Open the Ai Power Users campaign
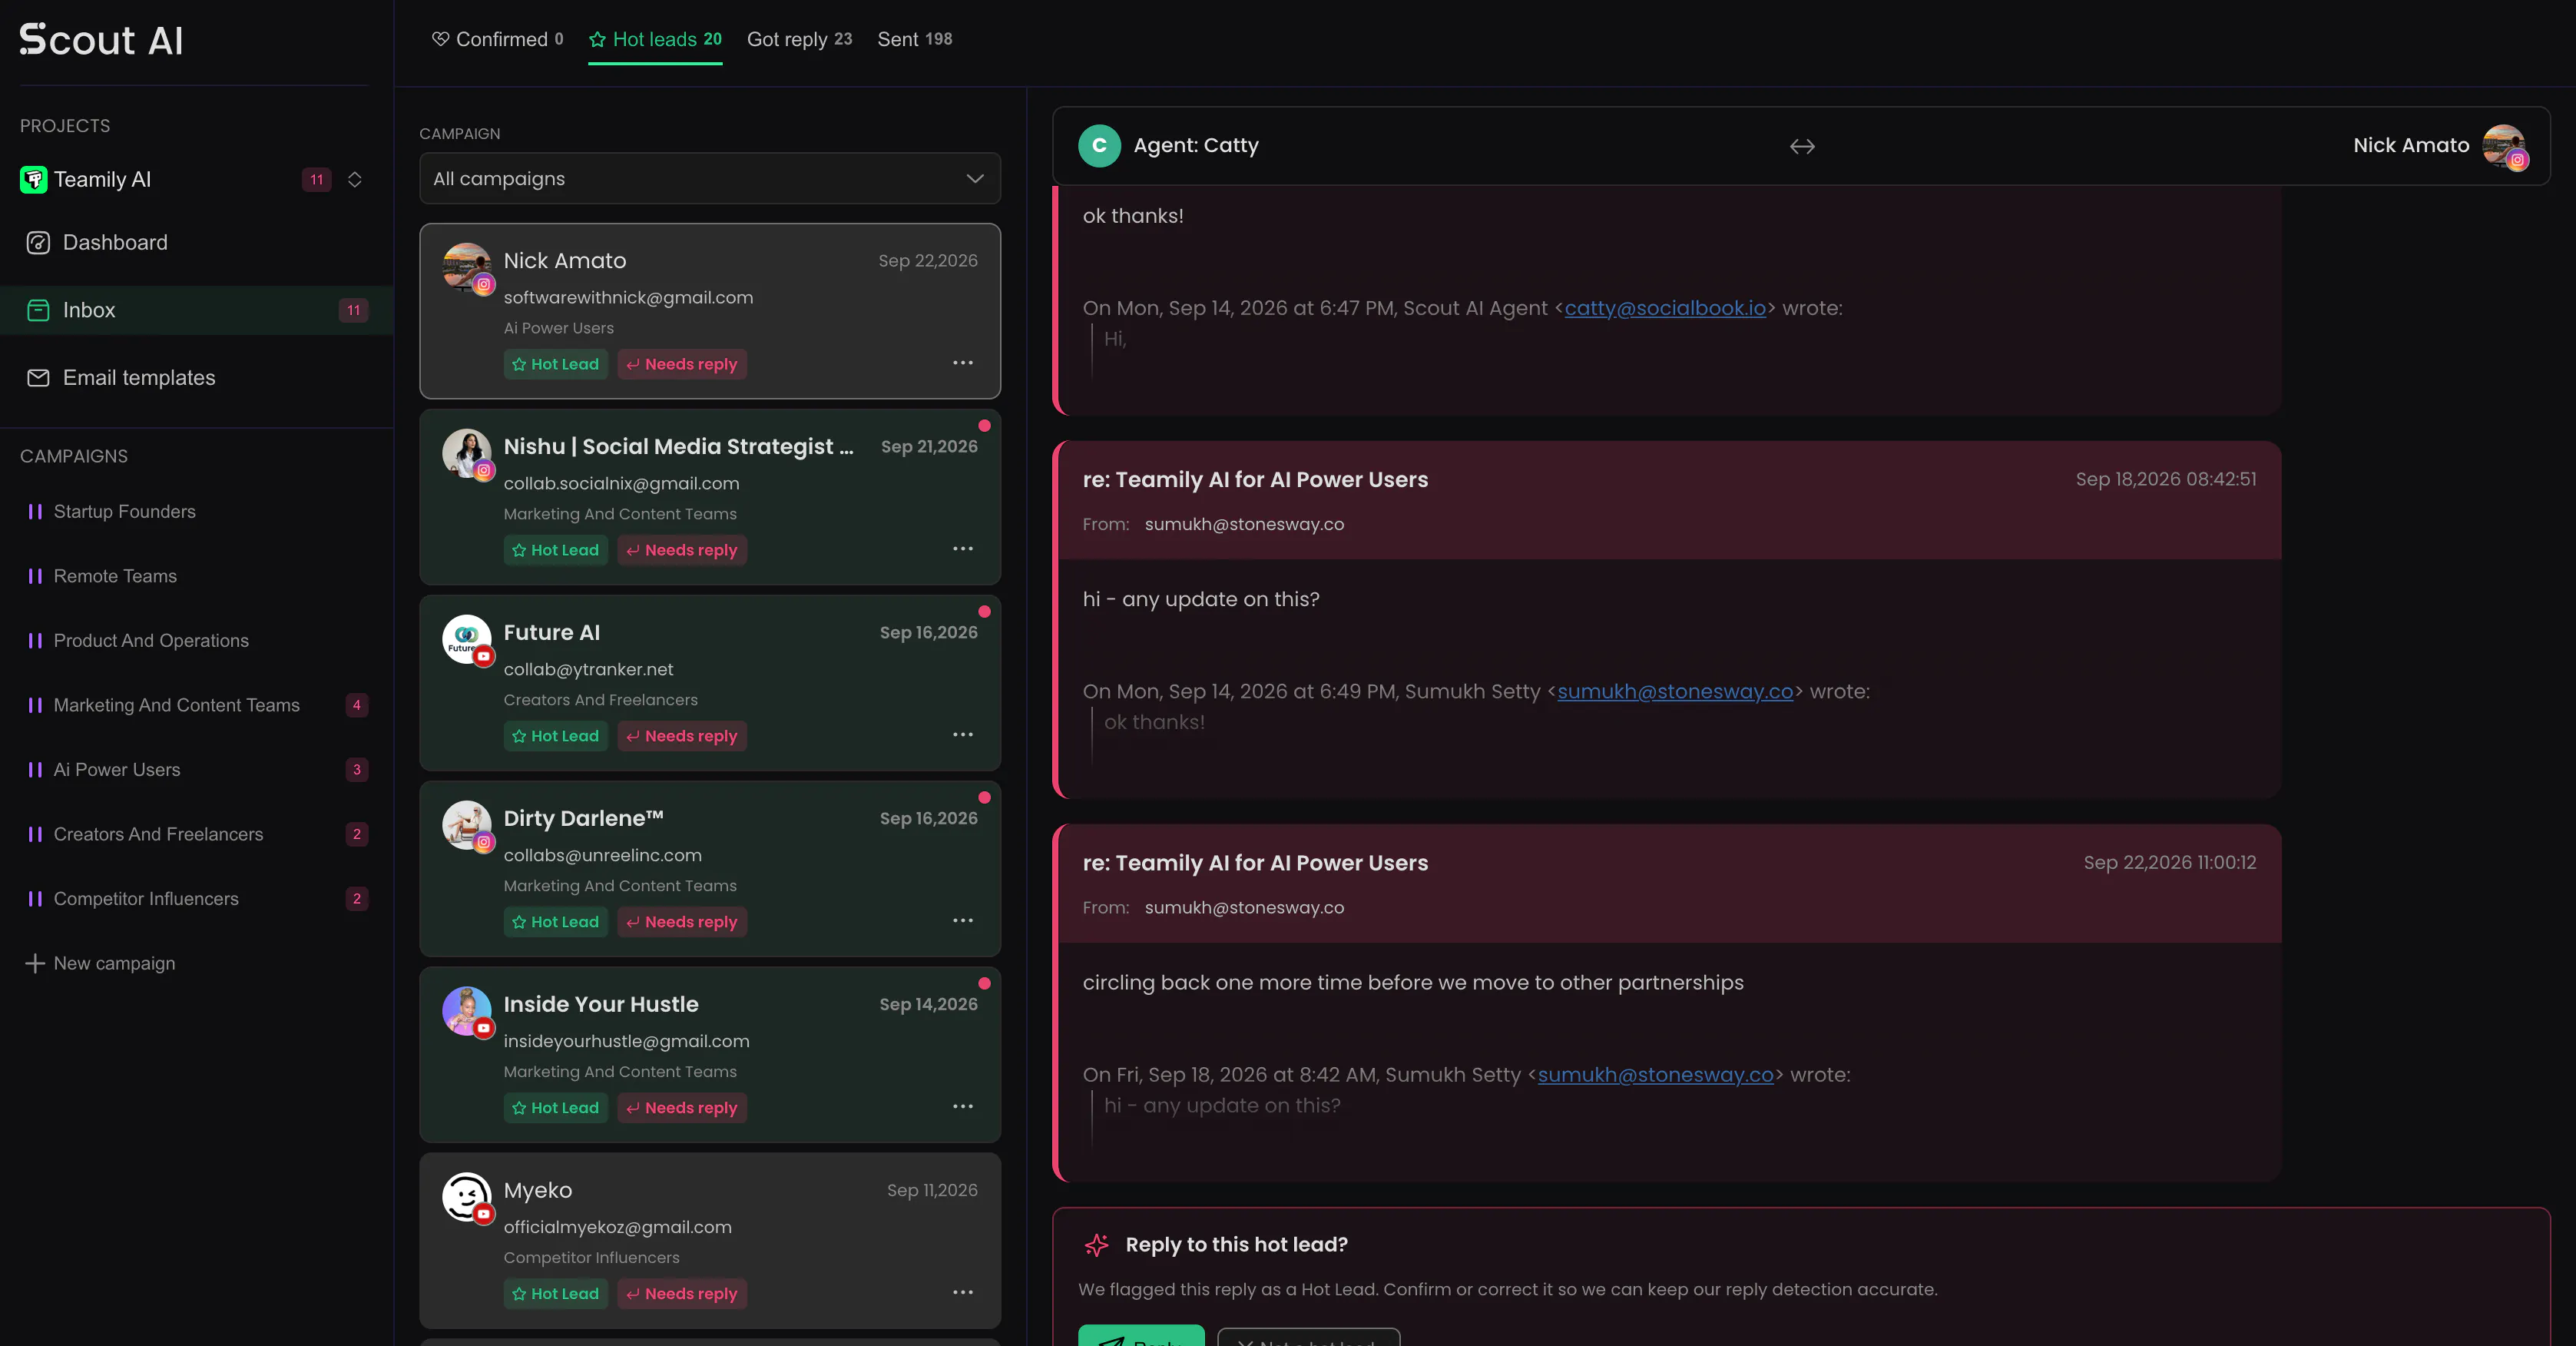2576x1346 pixels. 117,770
